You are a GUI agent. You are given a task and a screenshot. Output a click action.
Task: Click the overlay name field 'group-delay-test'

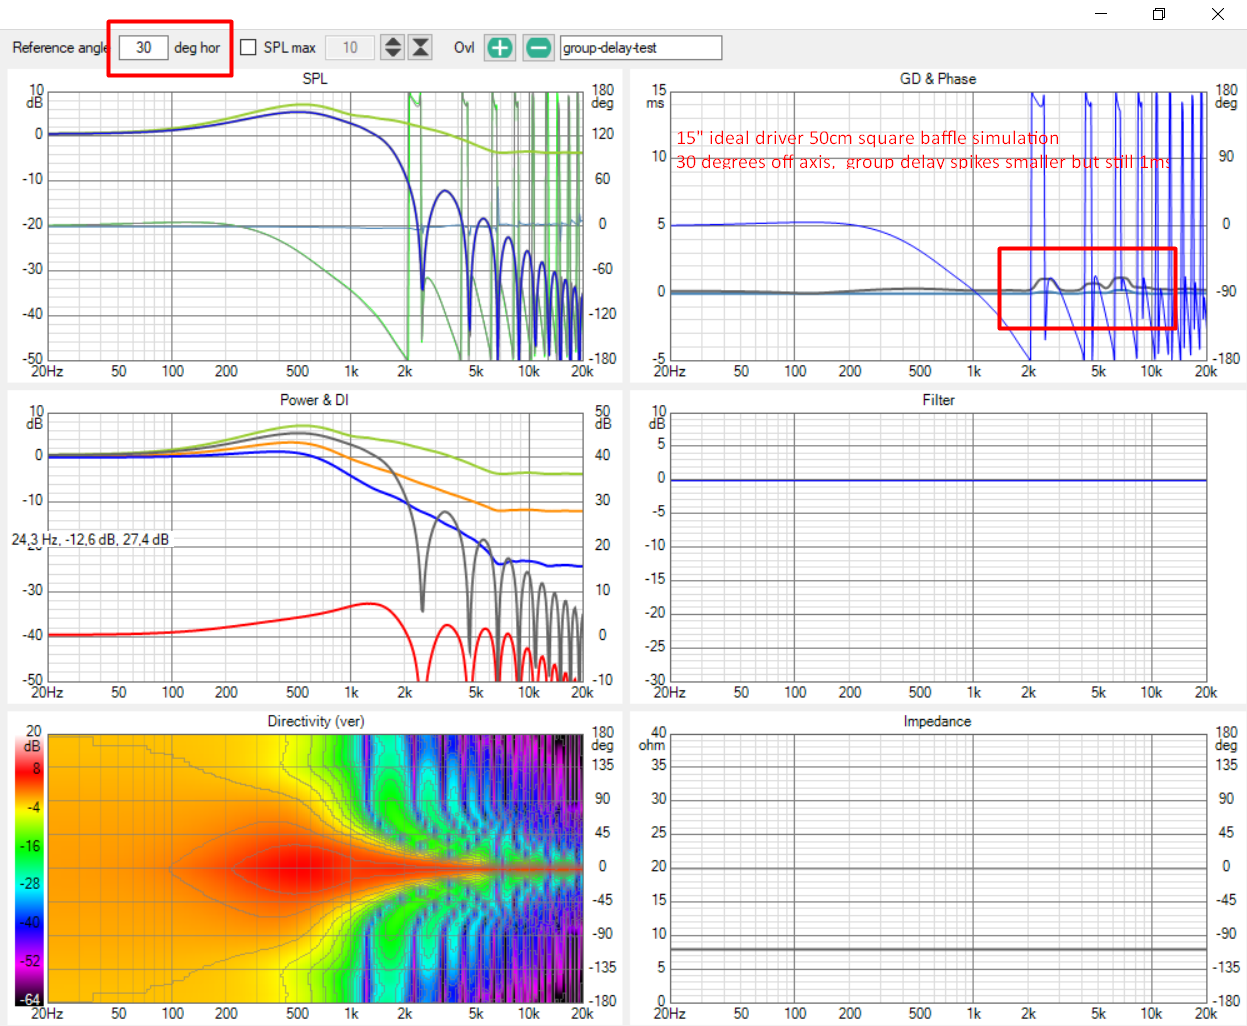[641, 48]
